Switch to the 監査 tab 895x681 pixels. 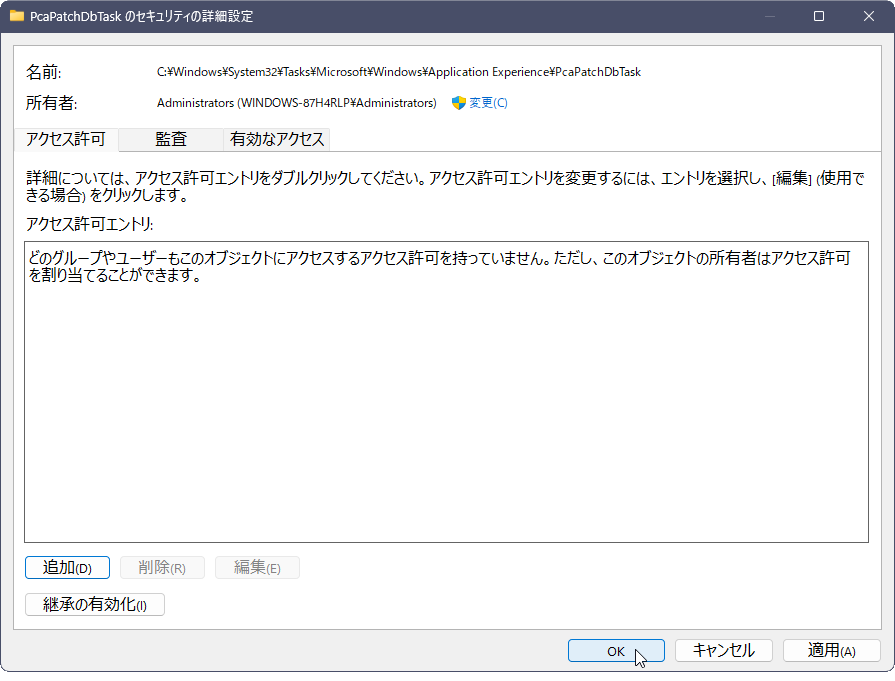(171, 139)
